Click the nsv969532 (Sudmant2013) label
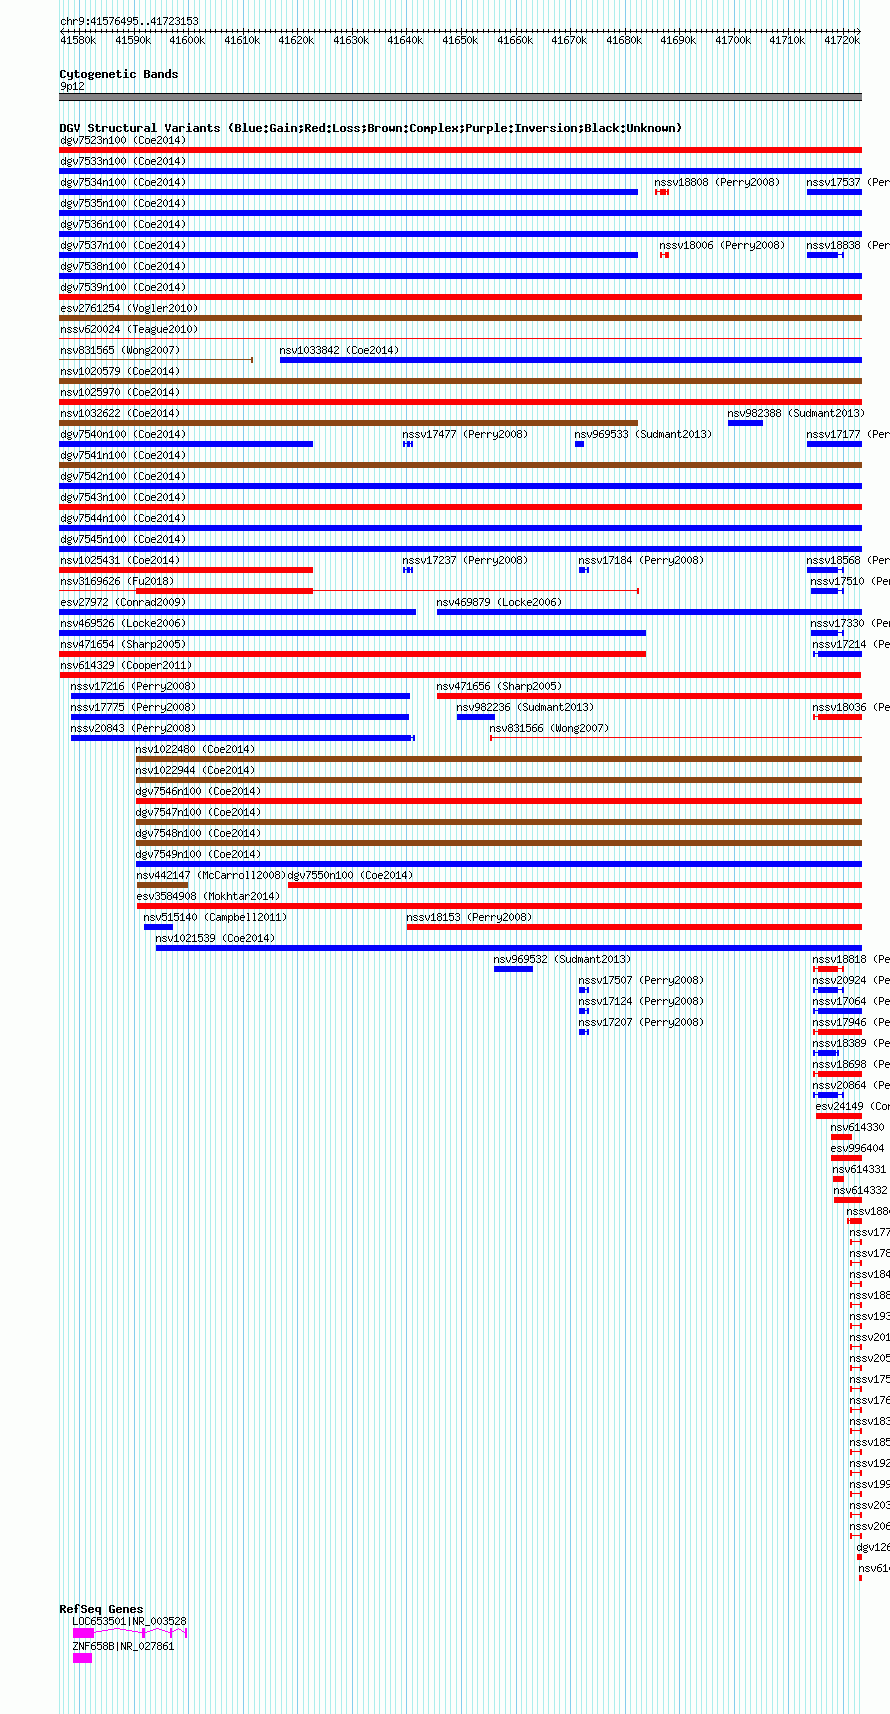Image resolution: width=890 pixels, height=1714 pixels. pyautogui.click(x=562, y=959)
